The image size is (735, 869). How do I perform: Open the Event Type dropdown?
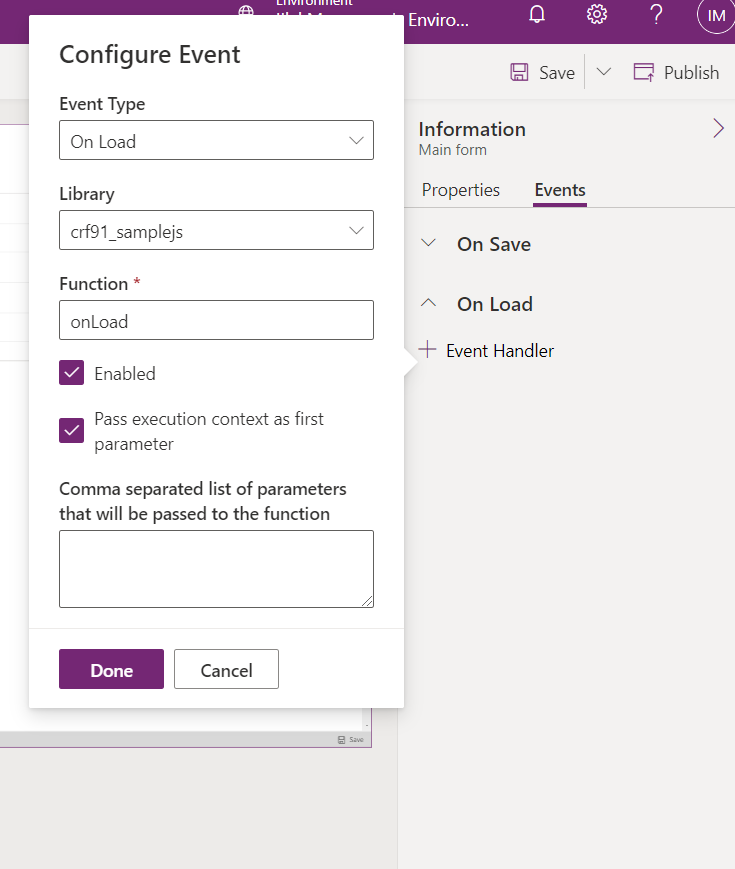[216, 140]
